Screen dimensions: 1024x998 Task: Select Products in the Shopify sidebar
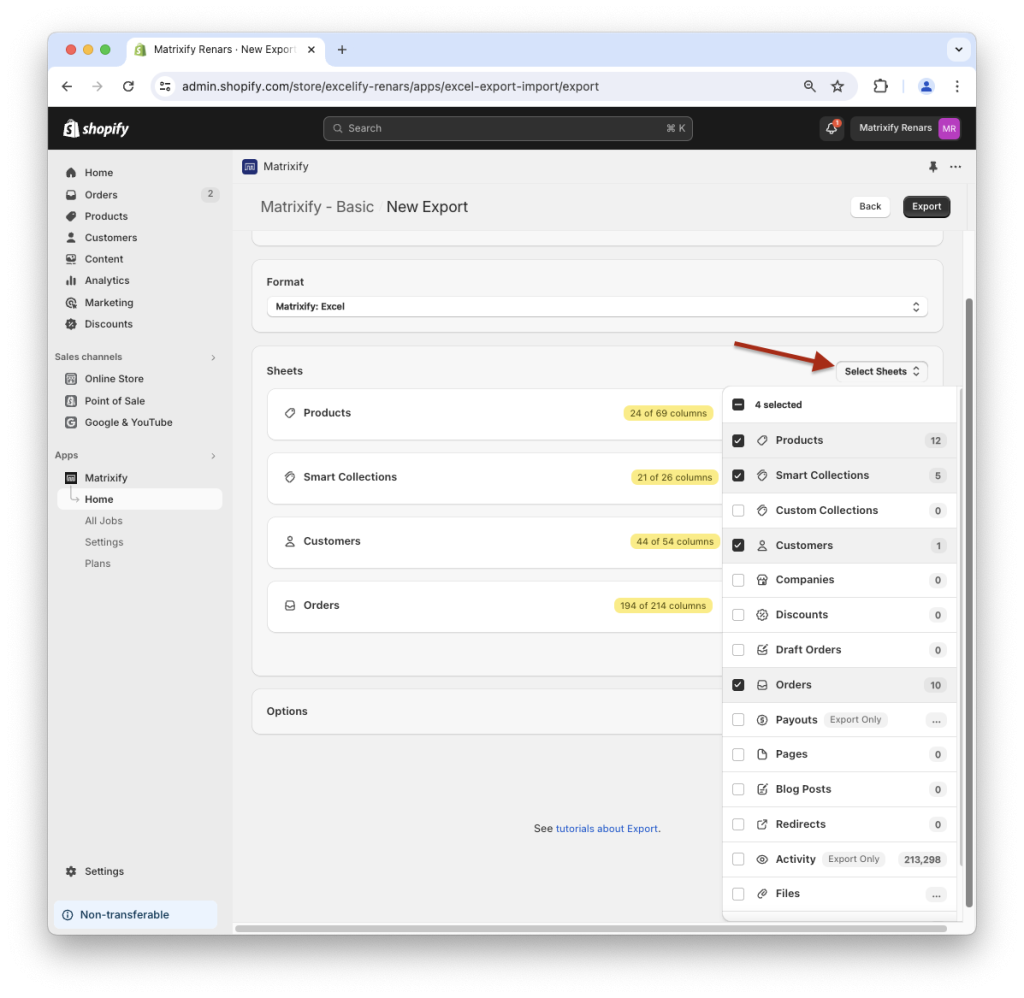tap(104, 216)
